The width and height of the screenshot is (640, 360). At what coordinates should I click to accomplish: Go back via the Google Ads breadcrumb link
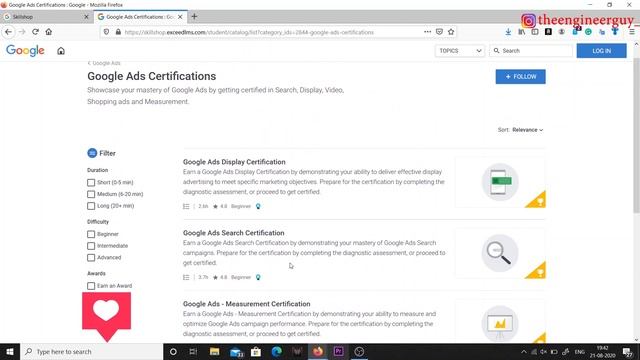[104, 63]
